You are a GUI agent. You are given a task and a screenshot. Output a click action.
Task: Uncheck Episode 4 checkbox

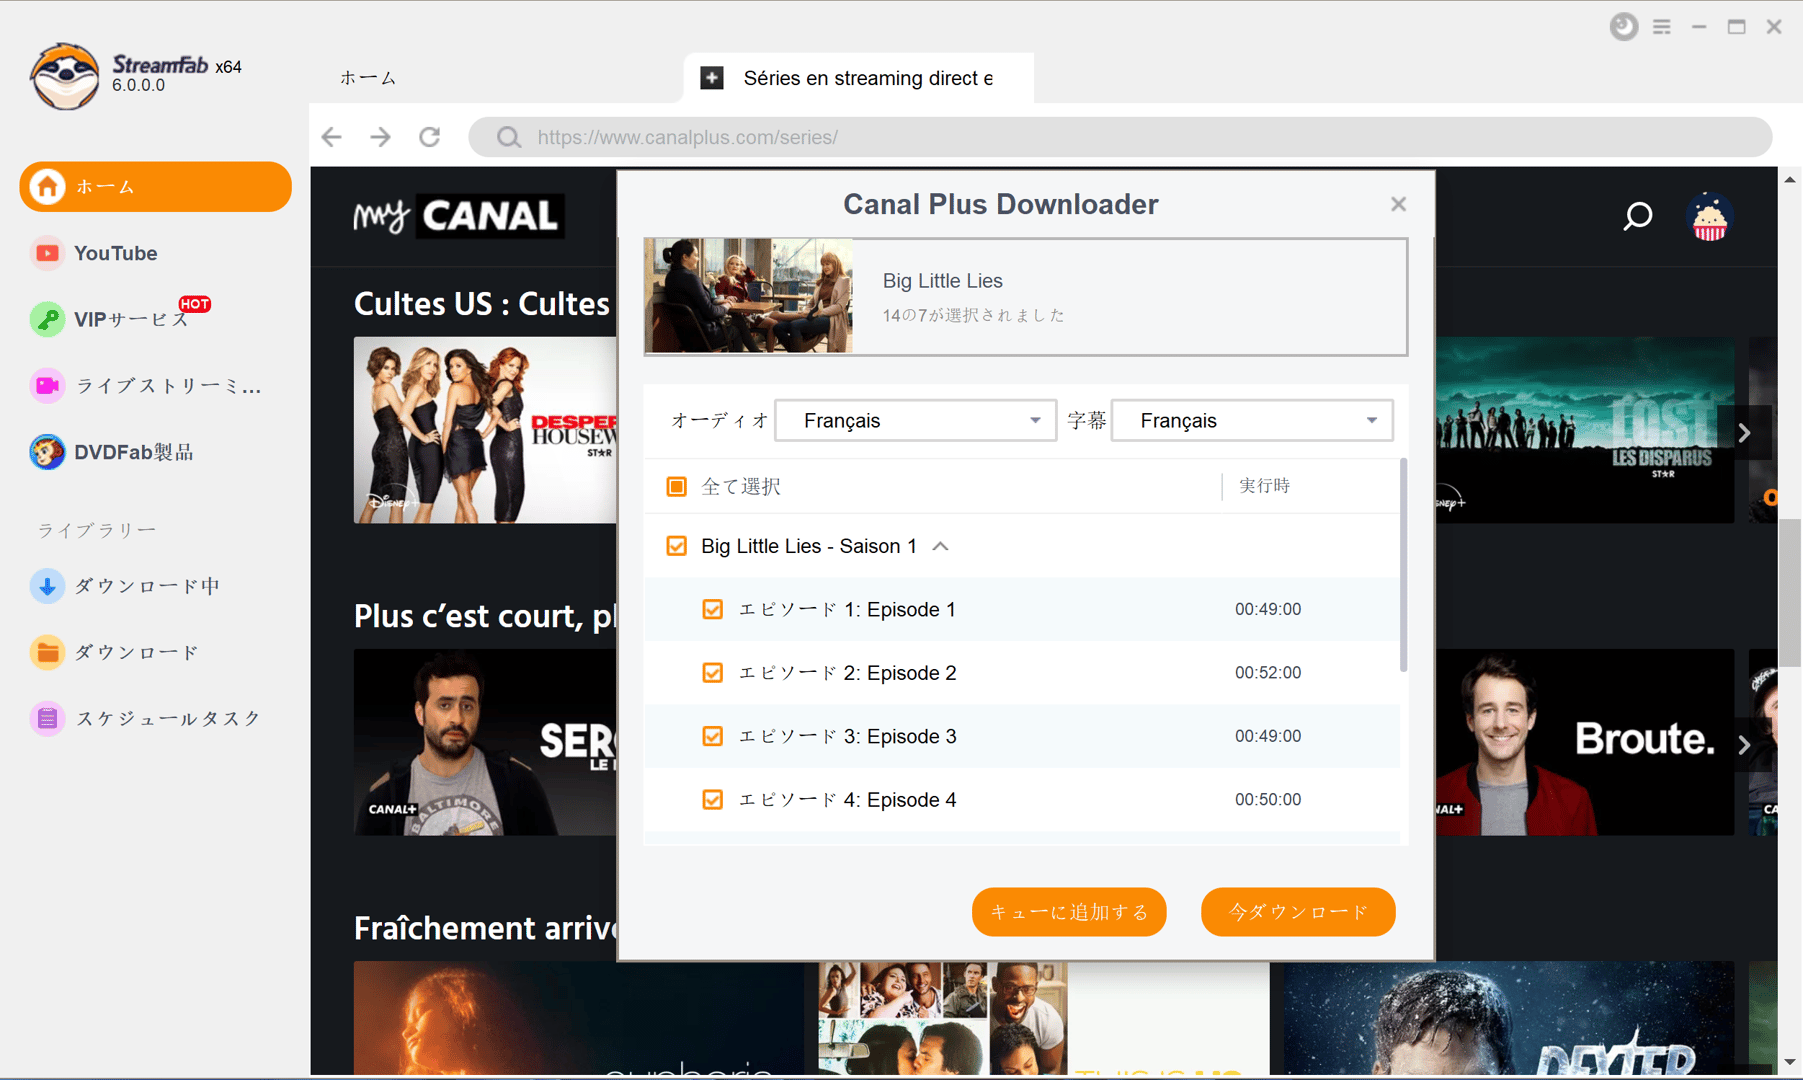pyautogui.click(x=713, y=800)
